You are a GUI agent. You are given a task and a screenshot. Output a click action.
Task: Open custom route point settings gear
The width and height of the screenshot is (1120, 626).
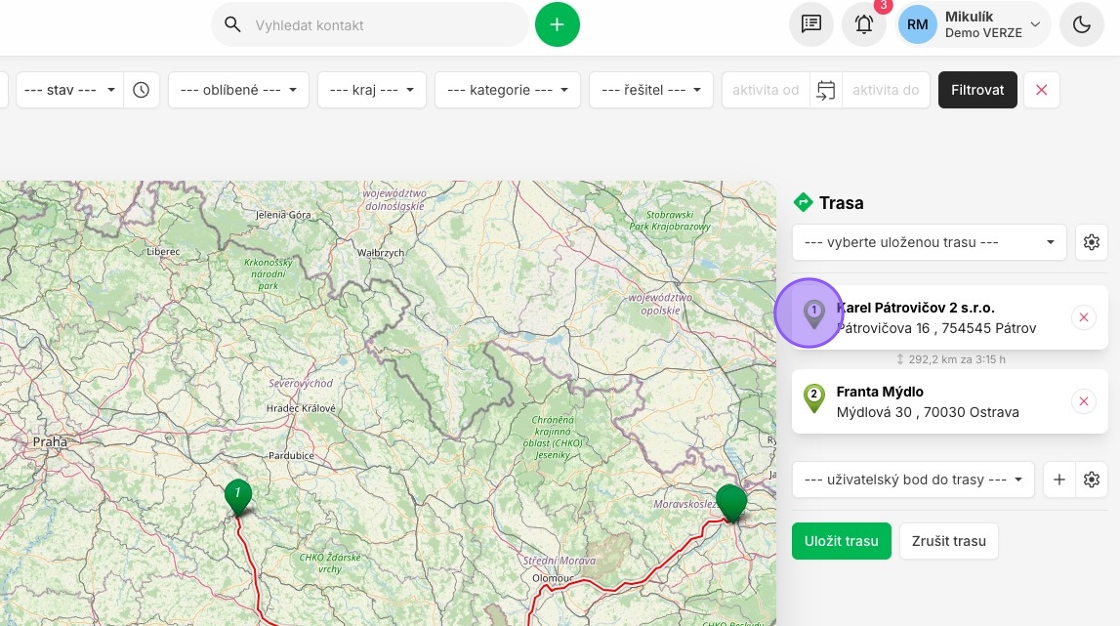pos(1091,479)
